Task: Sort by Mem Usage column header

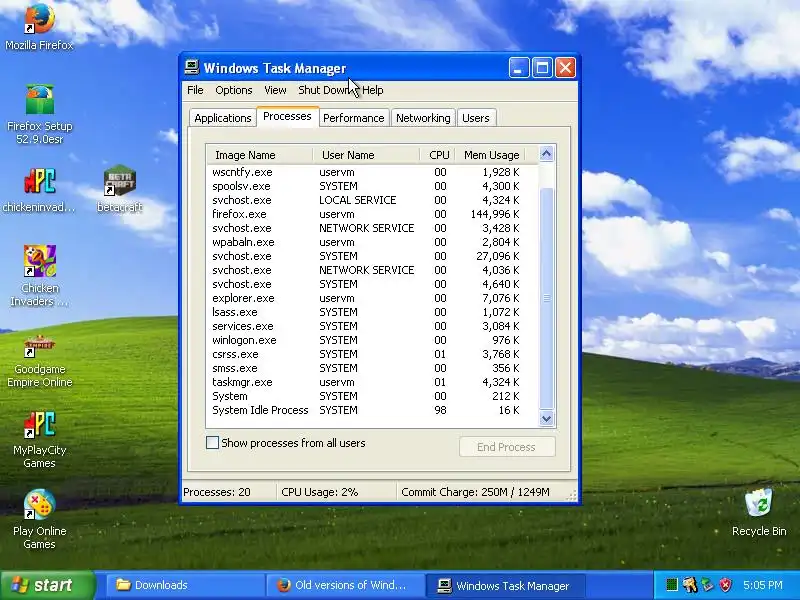Action: [x=491, y=155]
